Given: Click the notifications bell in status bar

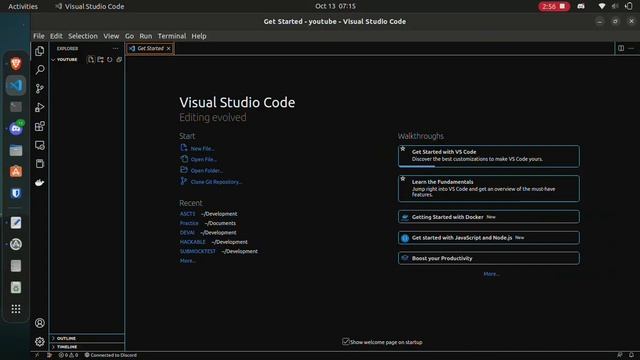Looking at the screenshot, I should coord(631,355).
